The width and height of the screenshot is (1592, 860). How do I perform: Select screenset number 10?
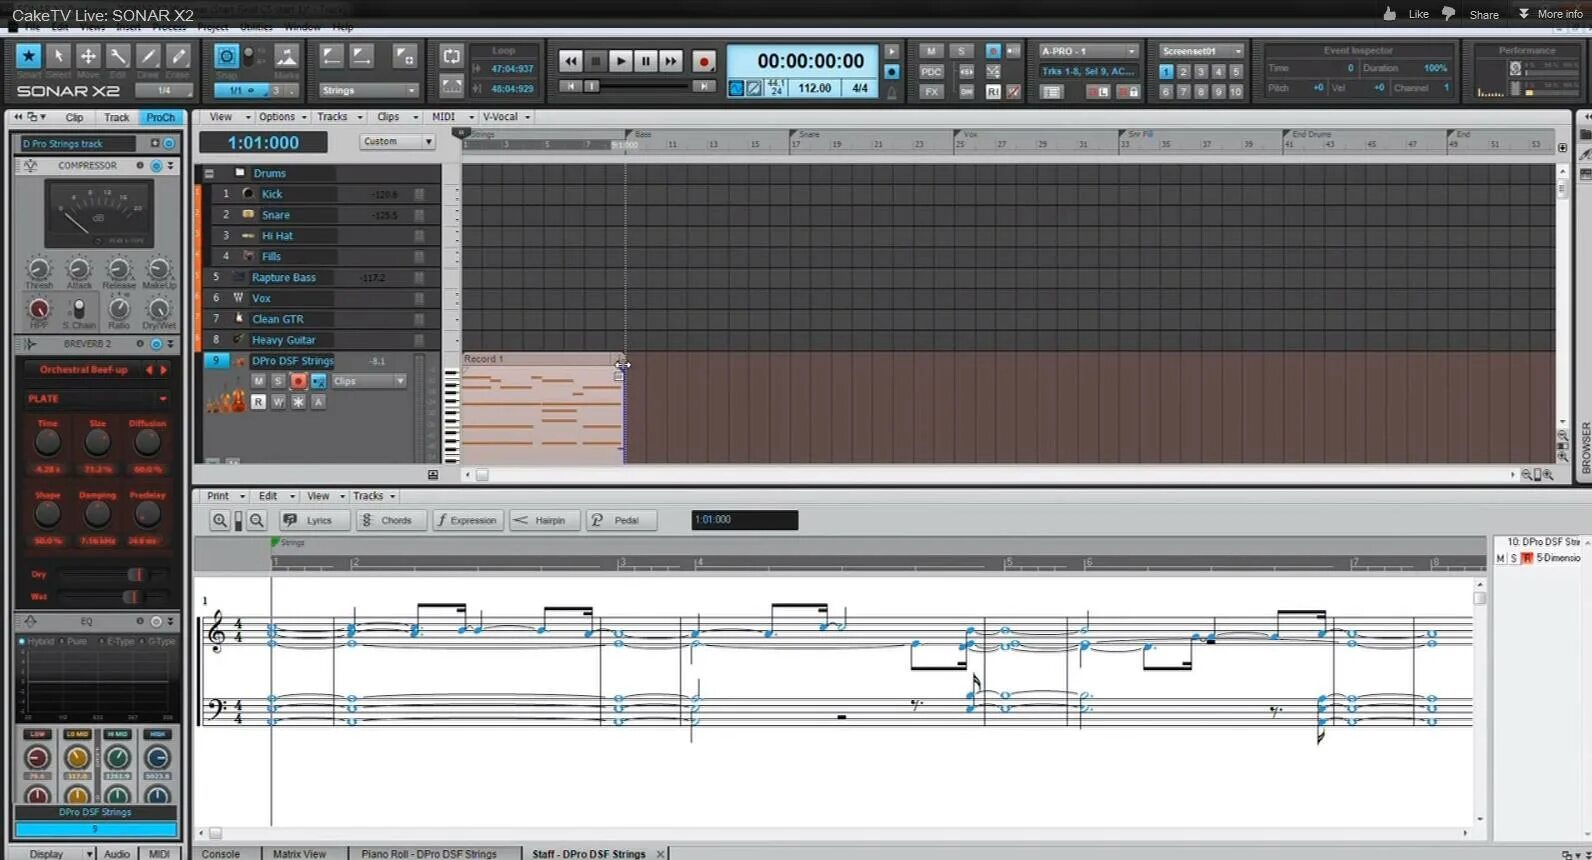click(x=1236, y=91)
